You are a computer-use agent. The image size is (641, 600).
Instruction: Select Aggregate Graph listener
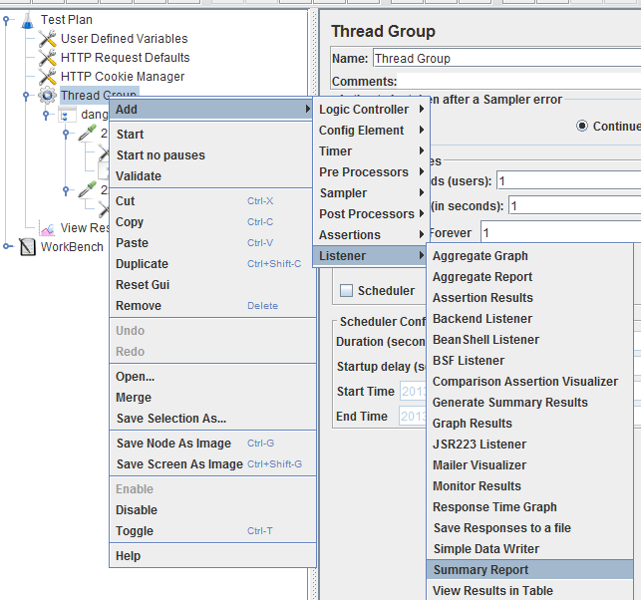click(530, 256)
